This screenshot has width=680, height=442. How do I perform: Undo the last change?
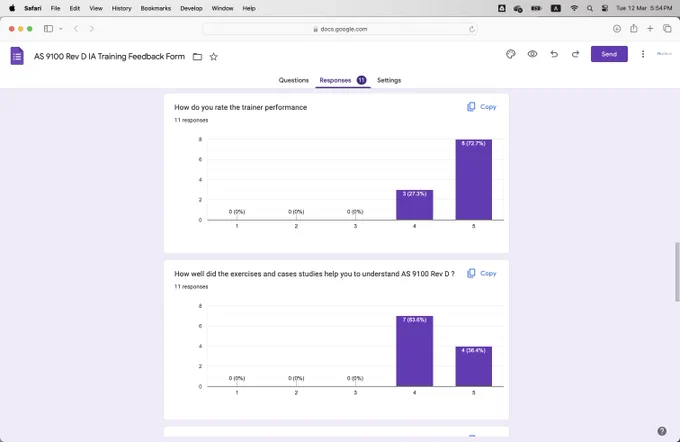554,54
